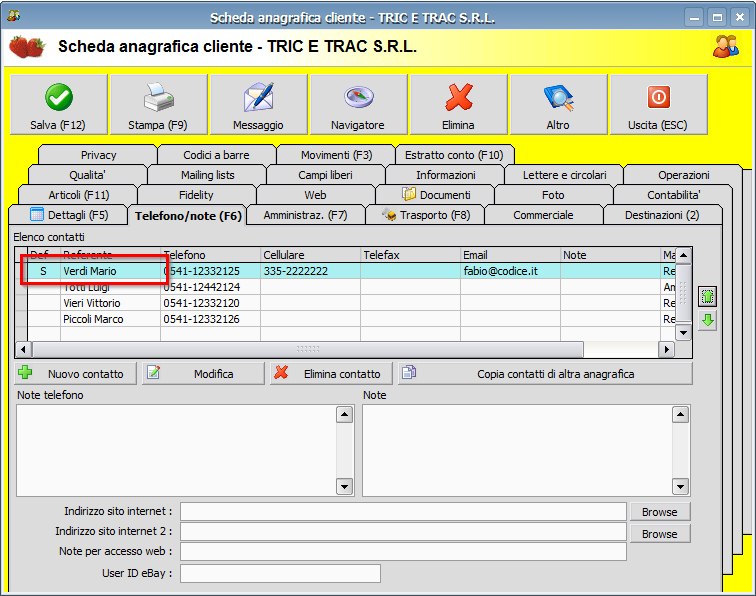Open the Codici a barre tab
756x596 pixels.
tap(216, 155)
